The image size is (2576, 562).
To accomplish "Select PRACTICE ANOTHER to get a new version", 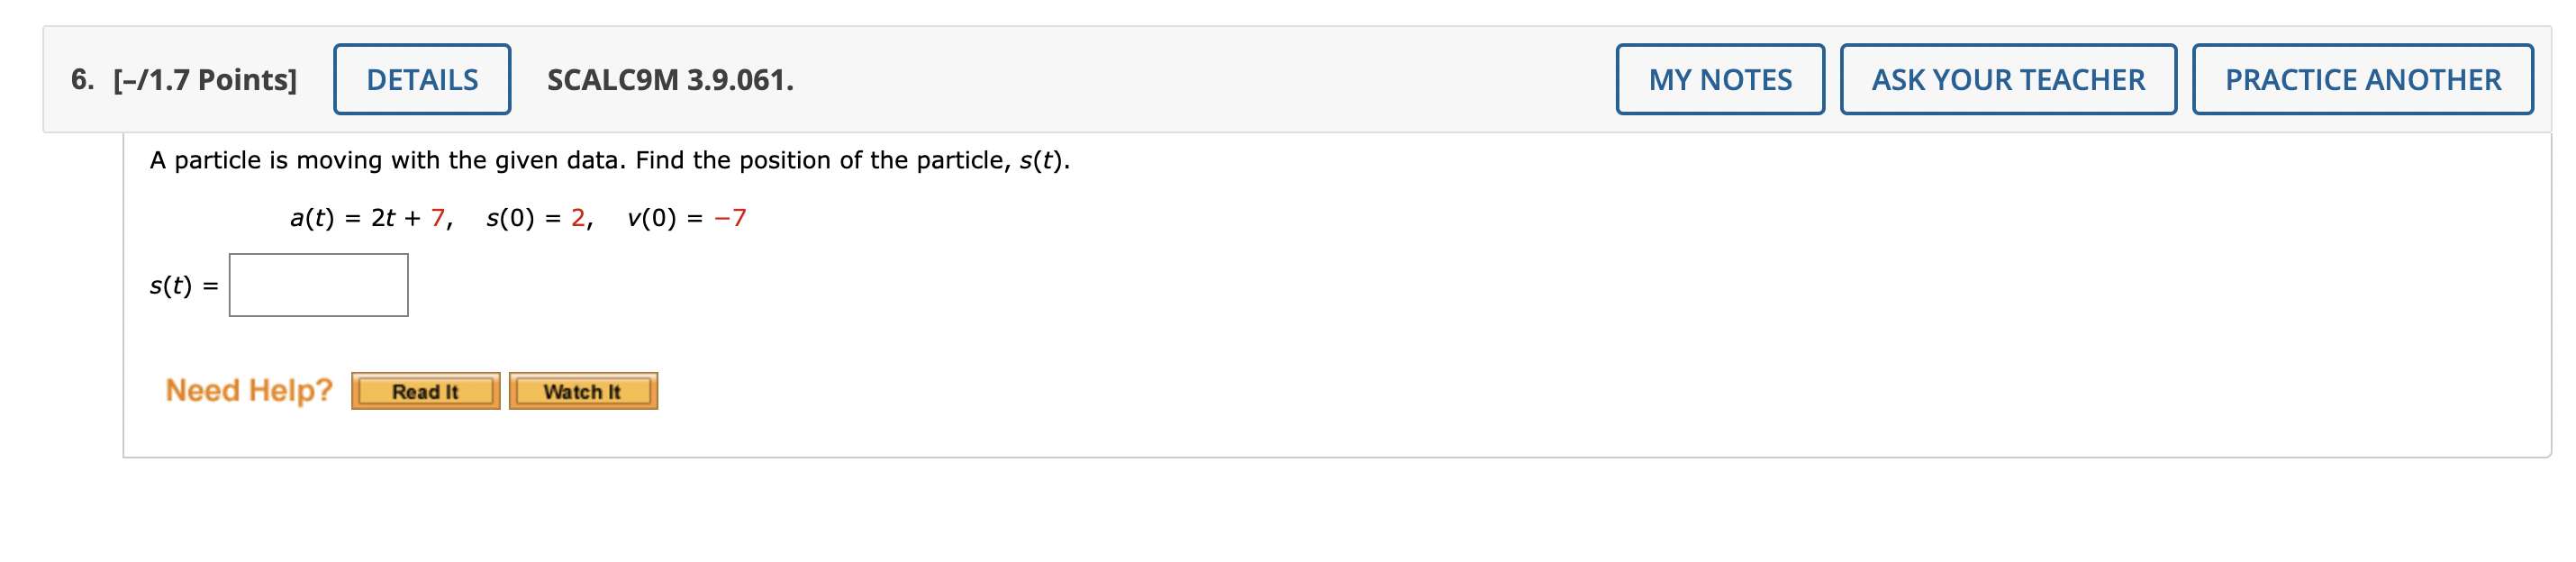I will coord(2362,79).
